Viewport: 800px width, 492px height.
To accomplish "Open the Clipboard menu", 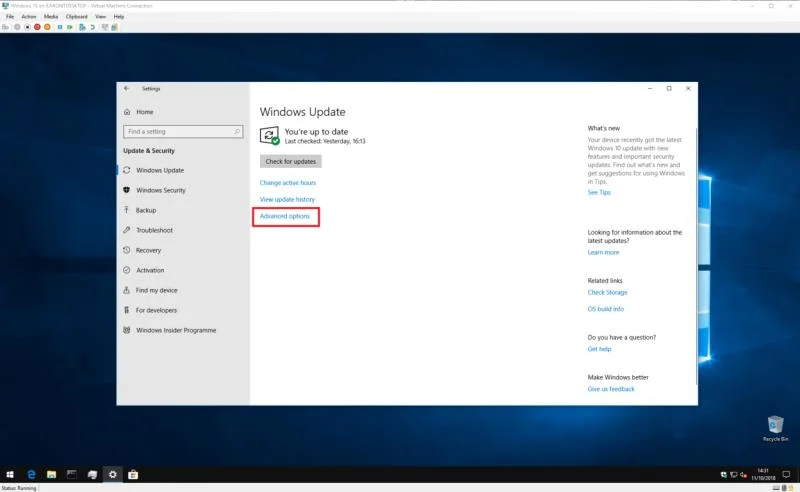I will [x=77, y=17].
